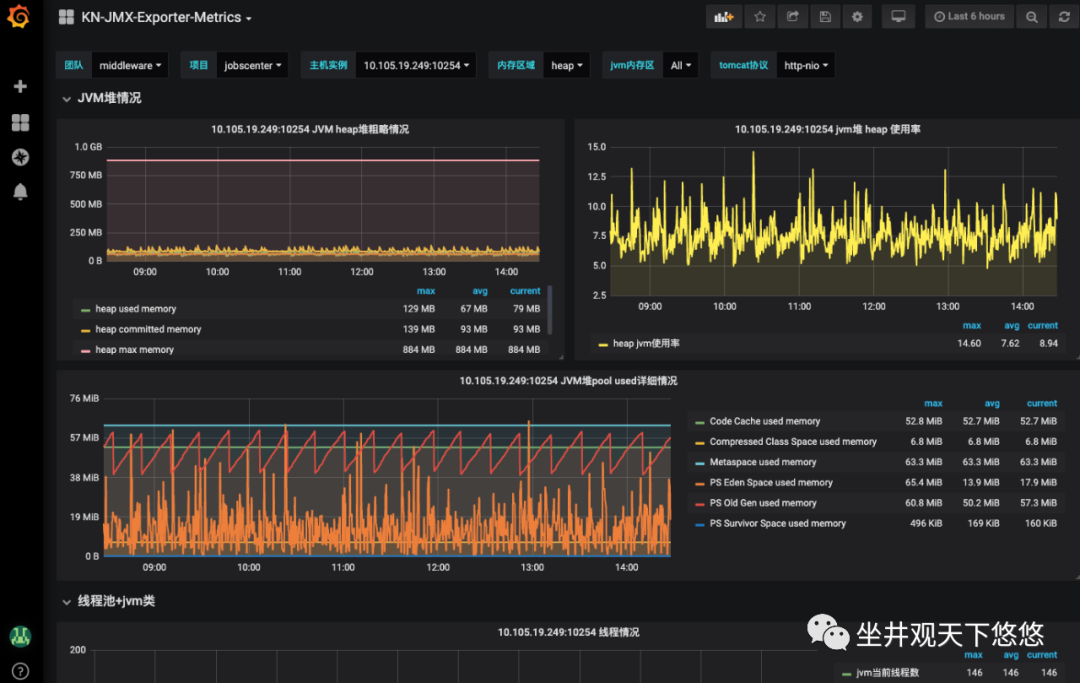Share the dashboard via share icon
Image resolution: width=1080 pixels, height=683 pixels.
(792, 17)
